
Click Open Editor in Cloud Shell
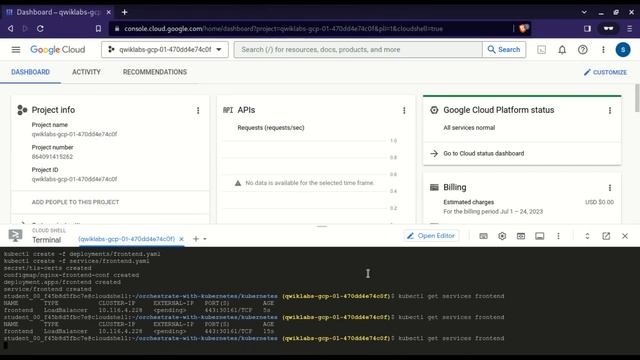tap(431, 236)
